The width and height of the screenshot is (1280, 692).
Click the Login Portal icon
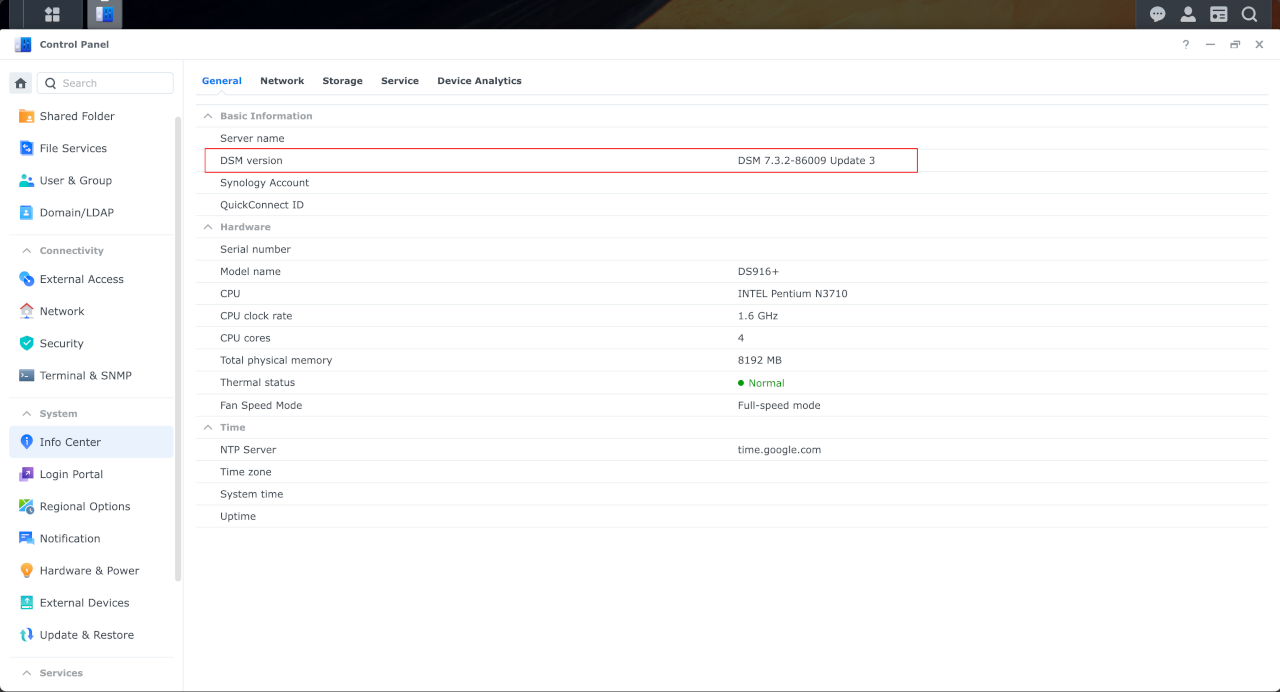27,474
